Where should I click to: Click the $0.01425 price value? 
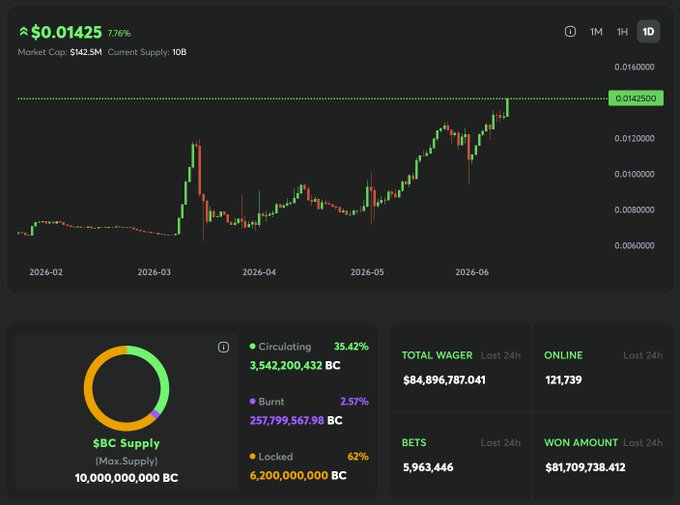66,32
